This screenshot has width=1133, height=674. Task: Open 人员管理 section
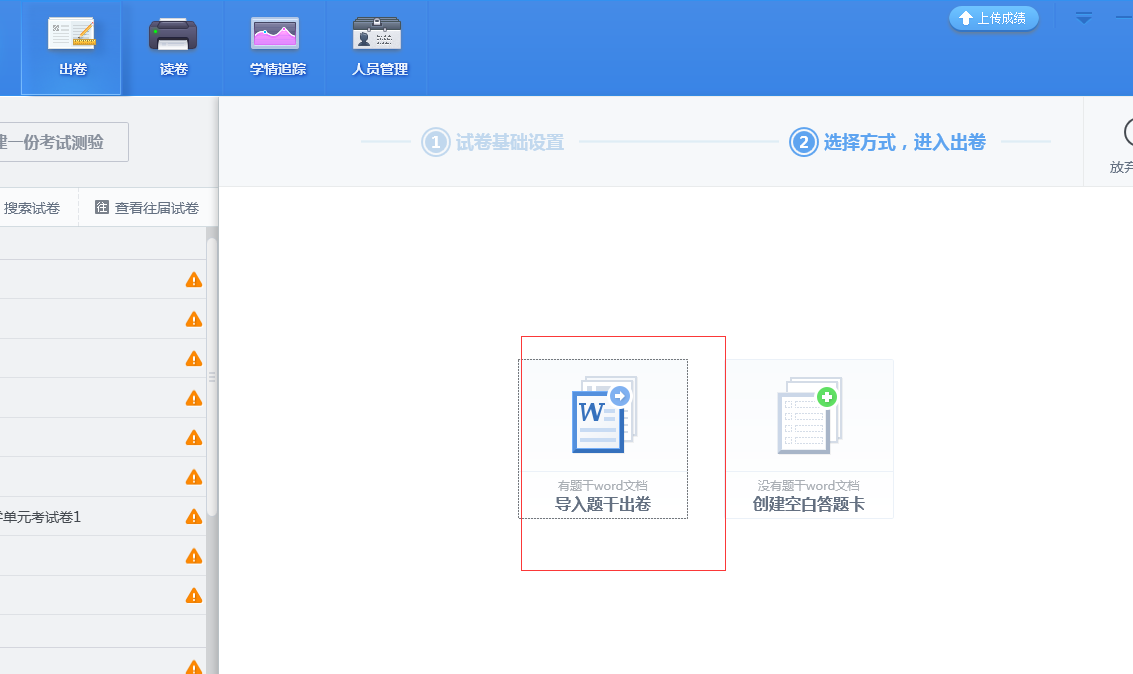379,48
